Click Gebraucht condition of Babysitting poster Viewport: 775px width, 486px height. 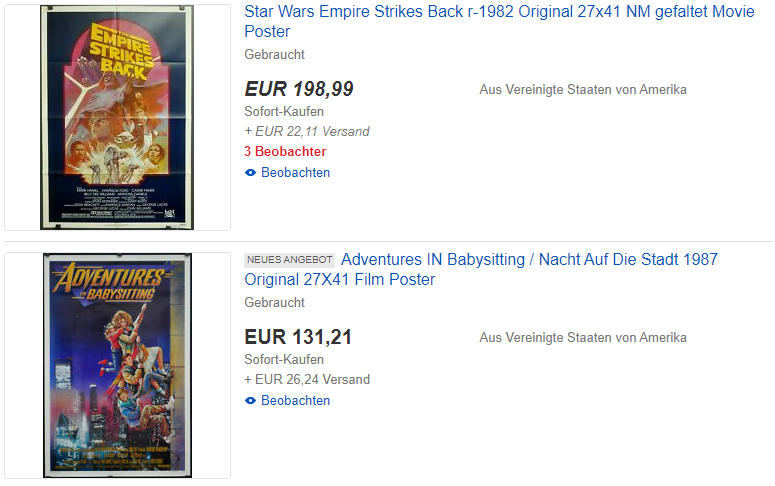click(x=274, y=303)
